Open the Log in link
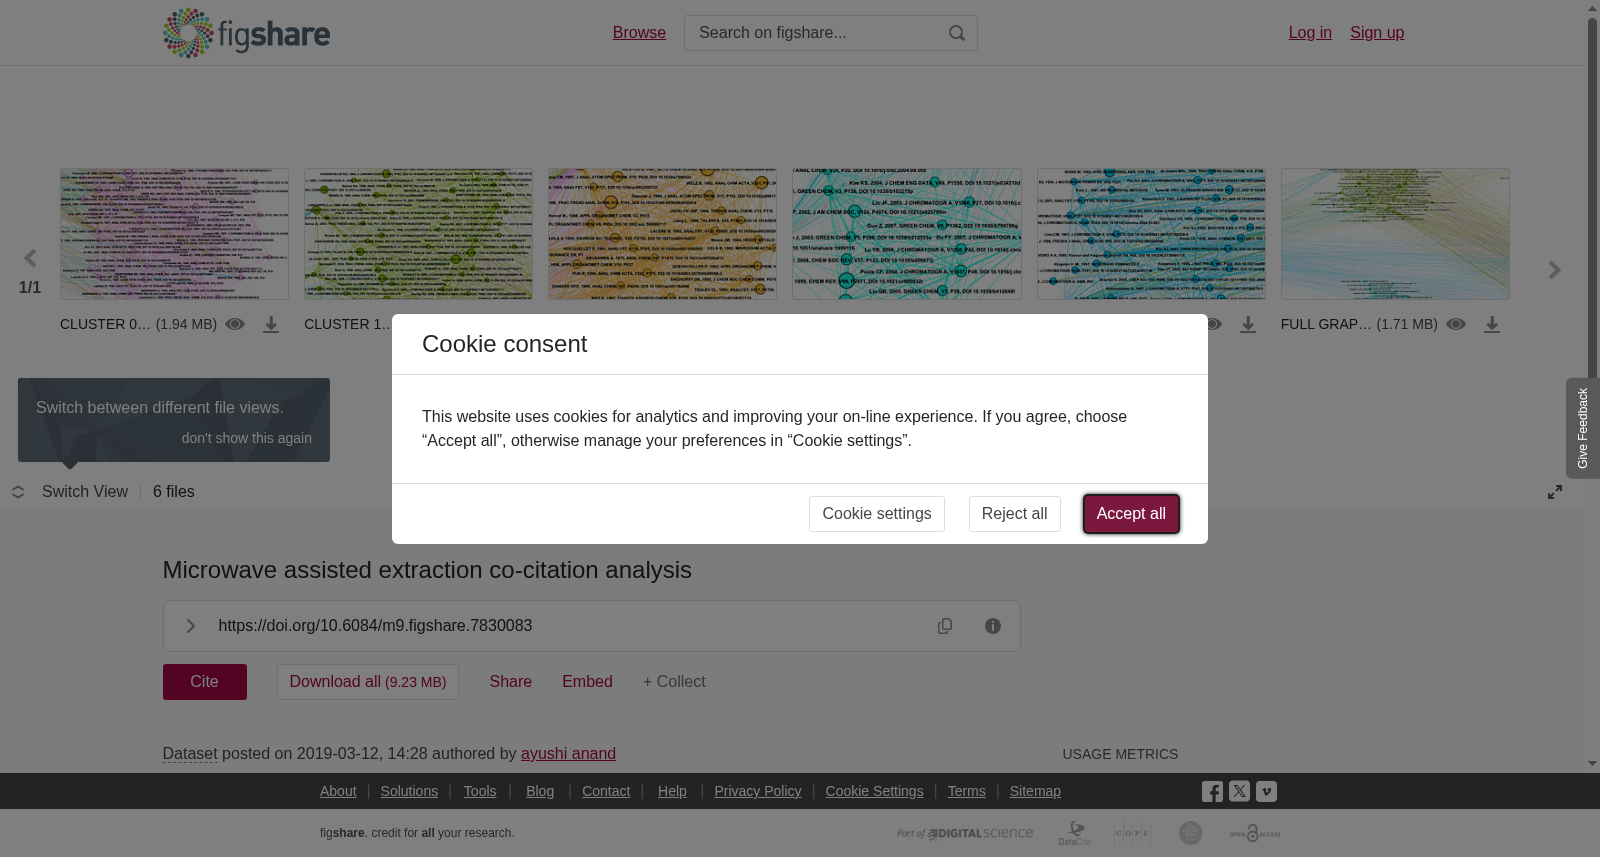Viewport: 1600px width, 857px height. click(x=1310, y=33)
